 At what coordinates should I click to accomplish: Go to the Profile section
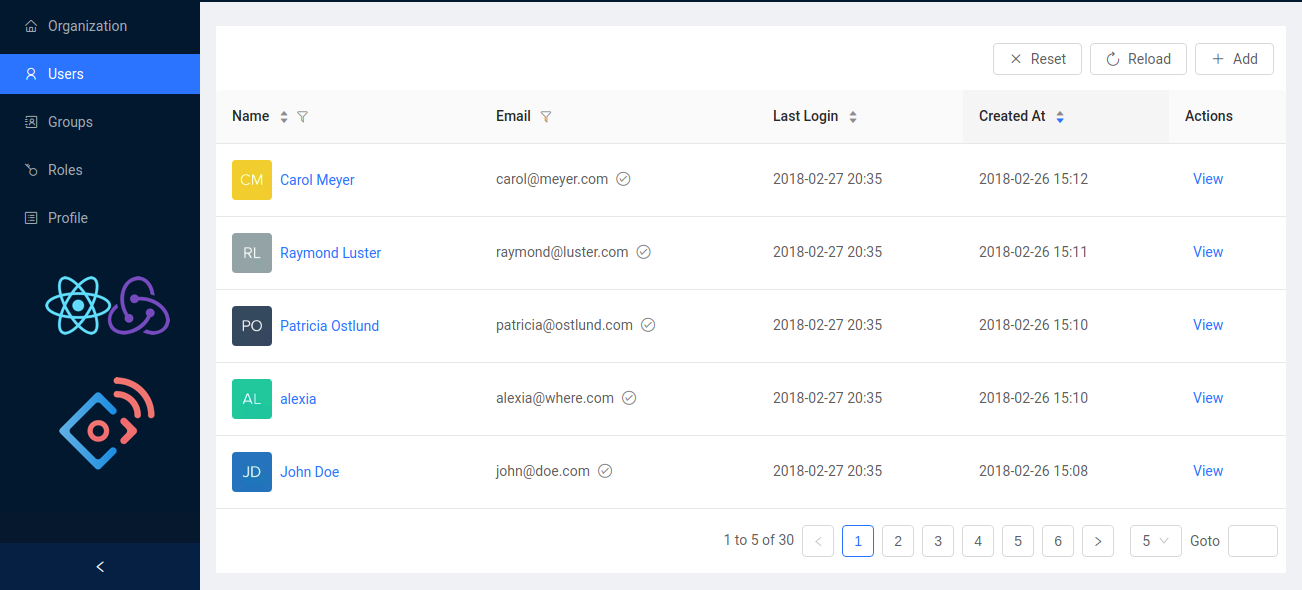(31, 217)
